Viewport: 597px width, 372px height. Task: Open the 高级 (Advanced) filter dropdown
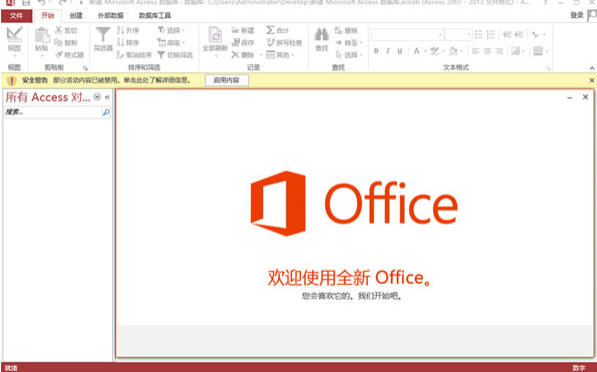pos(171,42)
